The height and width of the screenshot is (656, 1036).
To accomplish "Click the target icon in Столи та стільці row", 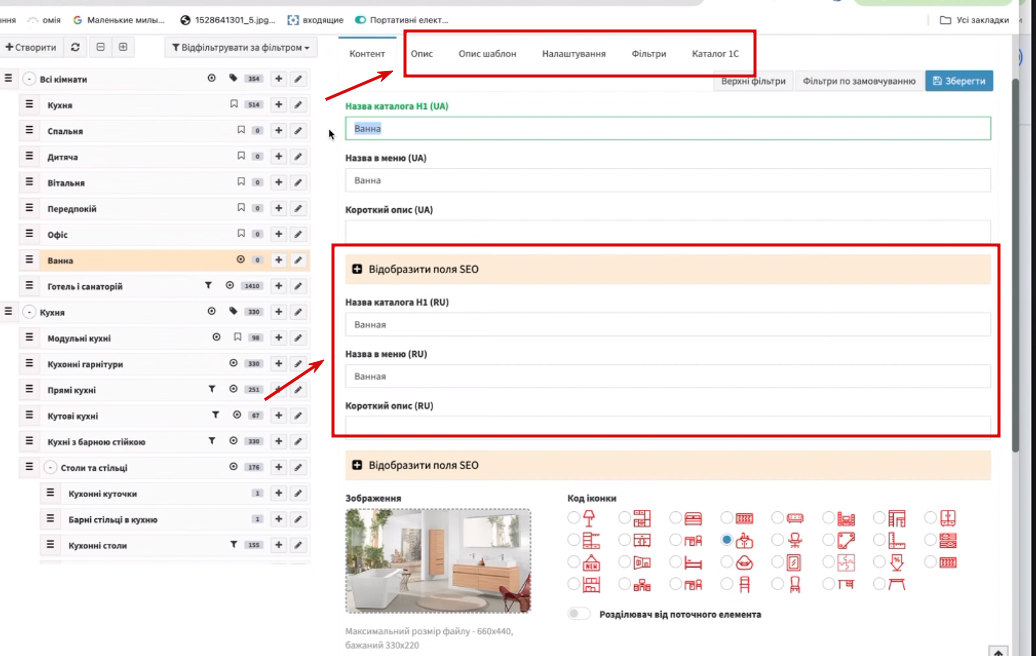I will [233, 467].
